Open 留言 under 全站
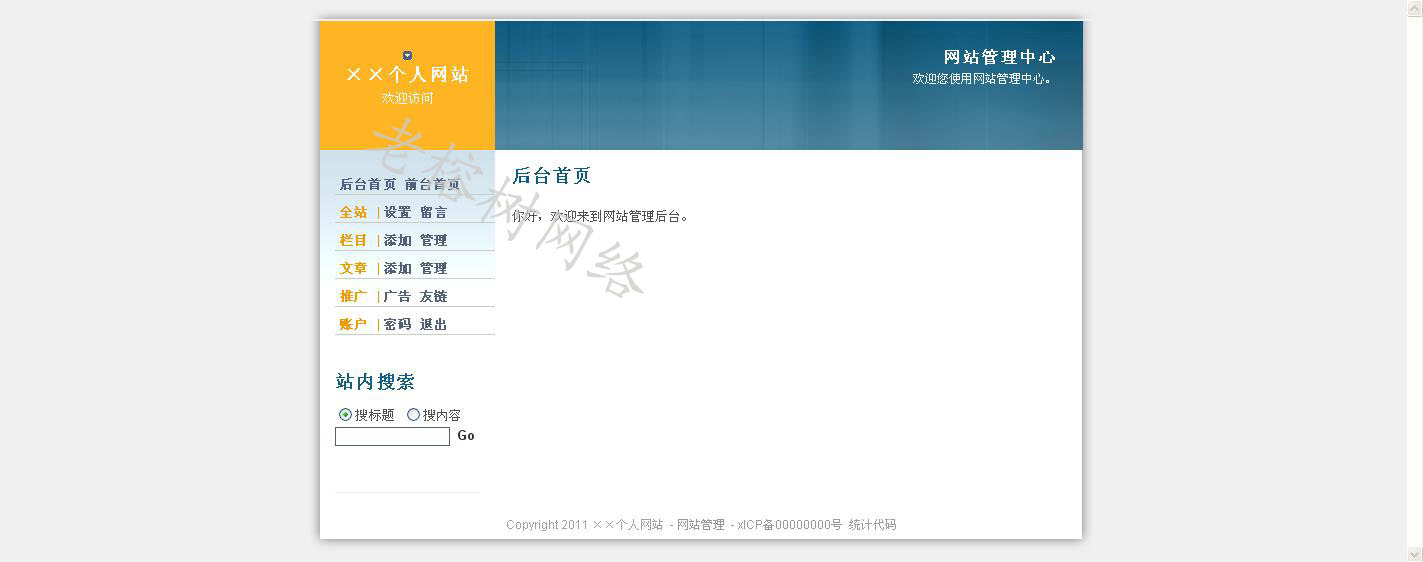 [x=434, y=212]
